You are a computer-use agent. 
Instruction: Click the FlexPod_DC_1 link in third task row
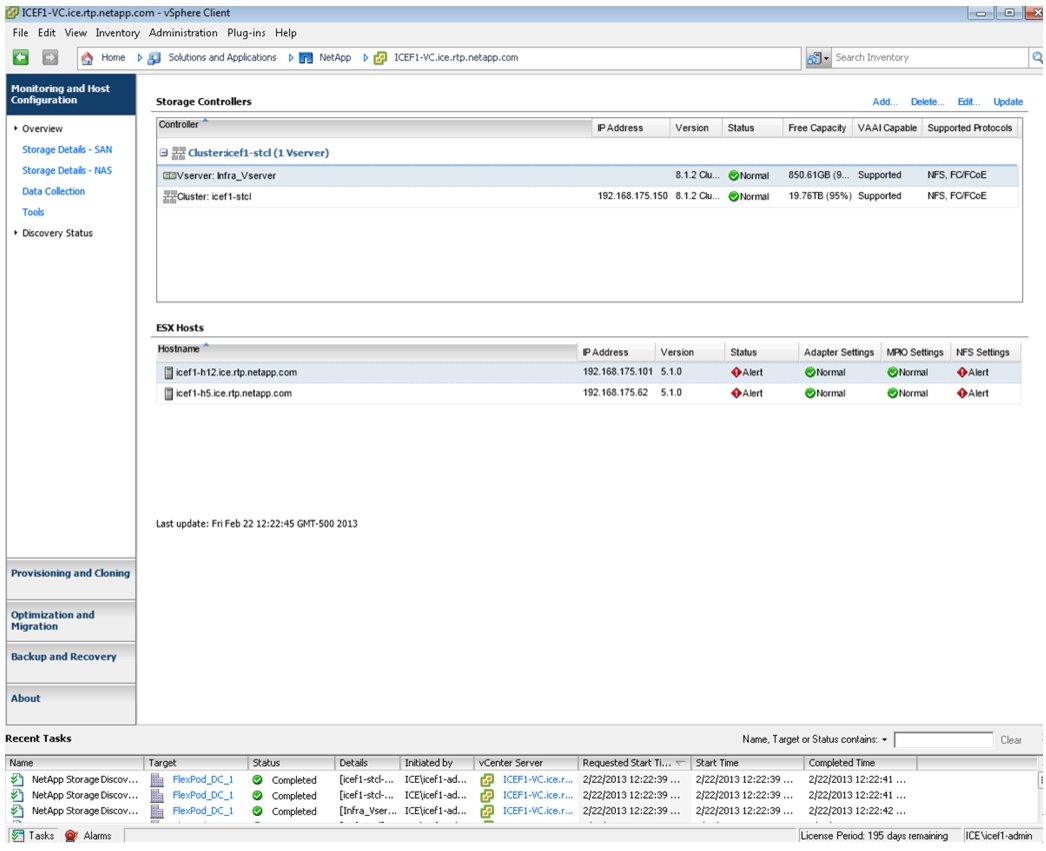[203, 812]
